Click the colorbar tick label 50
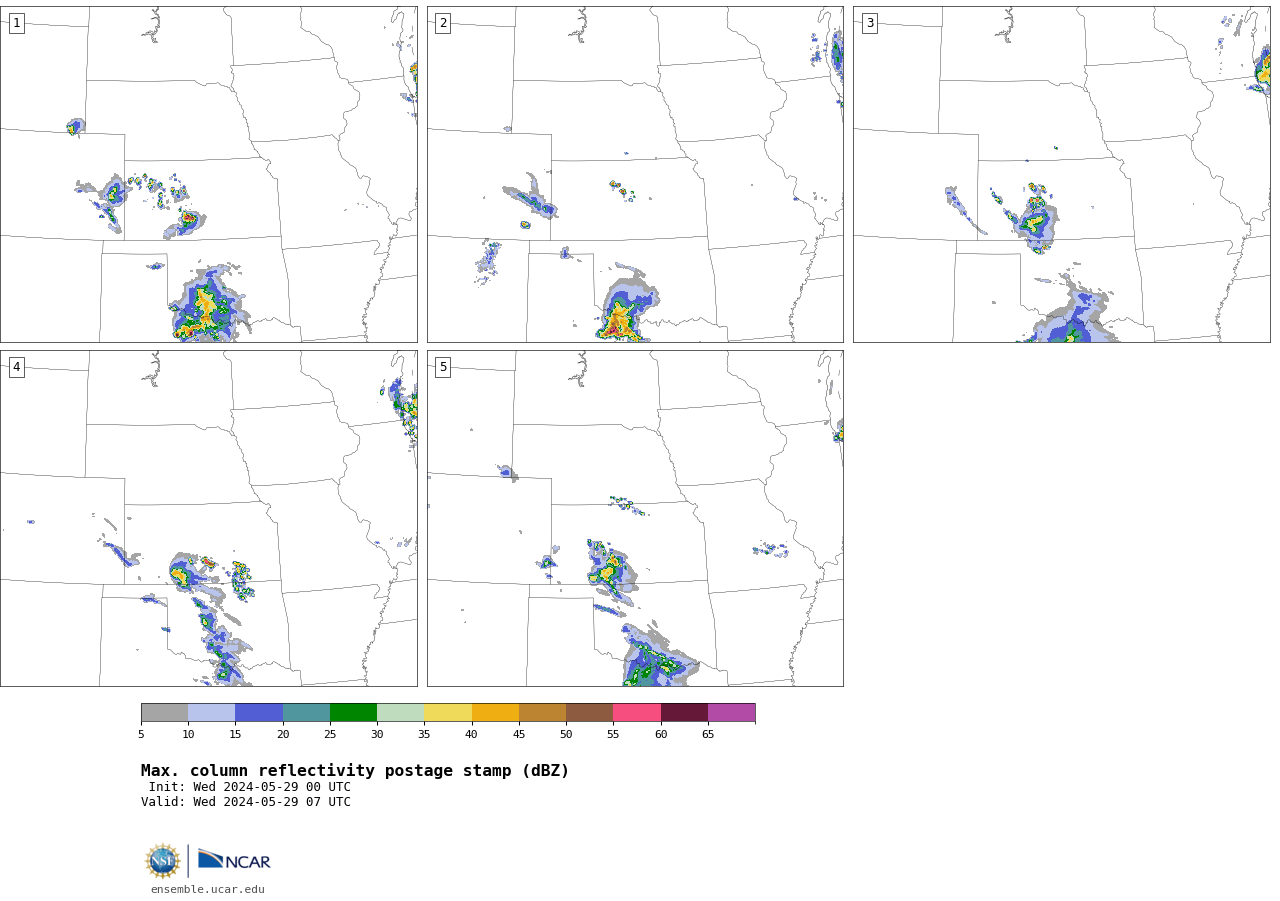The height and width of the screenshot is (901, 1280). [566, 735]
